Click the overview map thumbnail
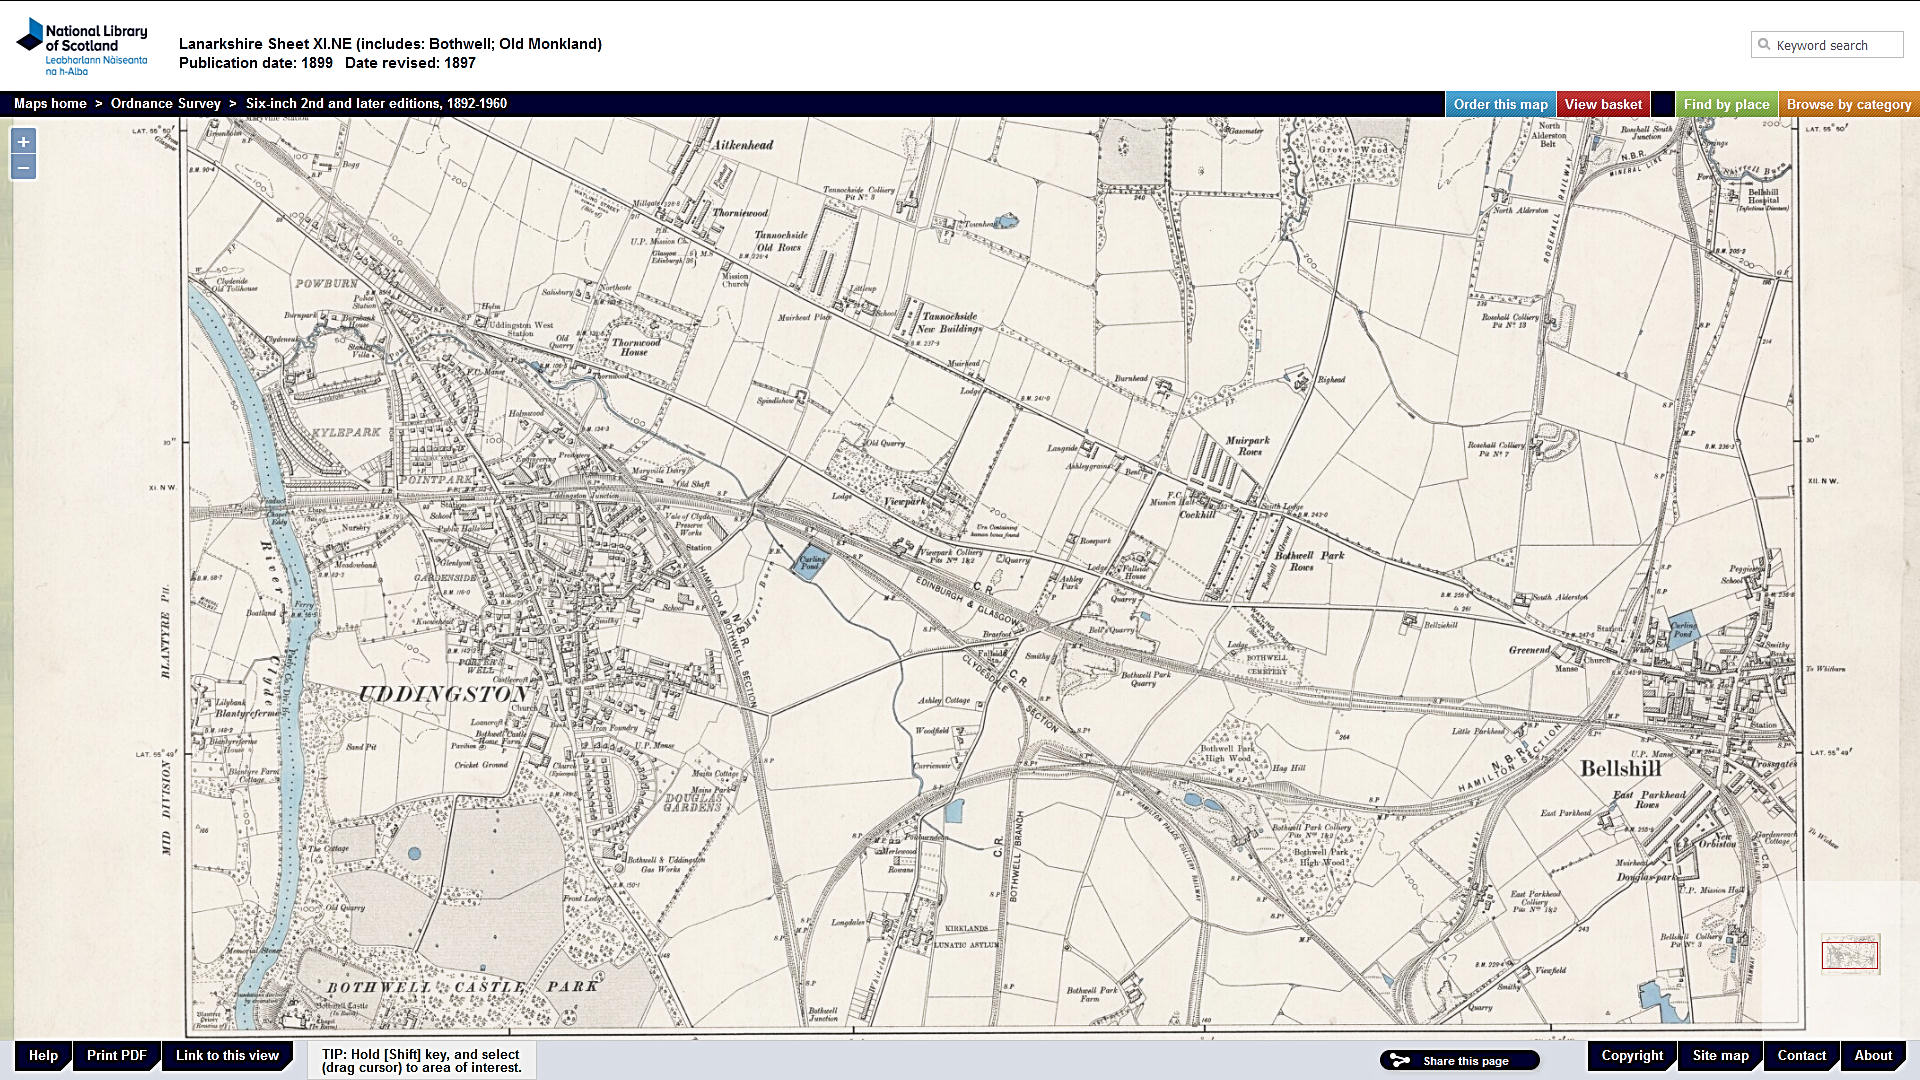This screenshot has width=1920, height=1080. click(1849, 955)
